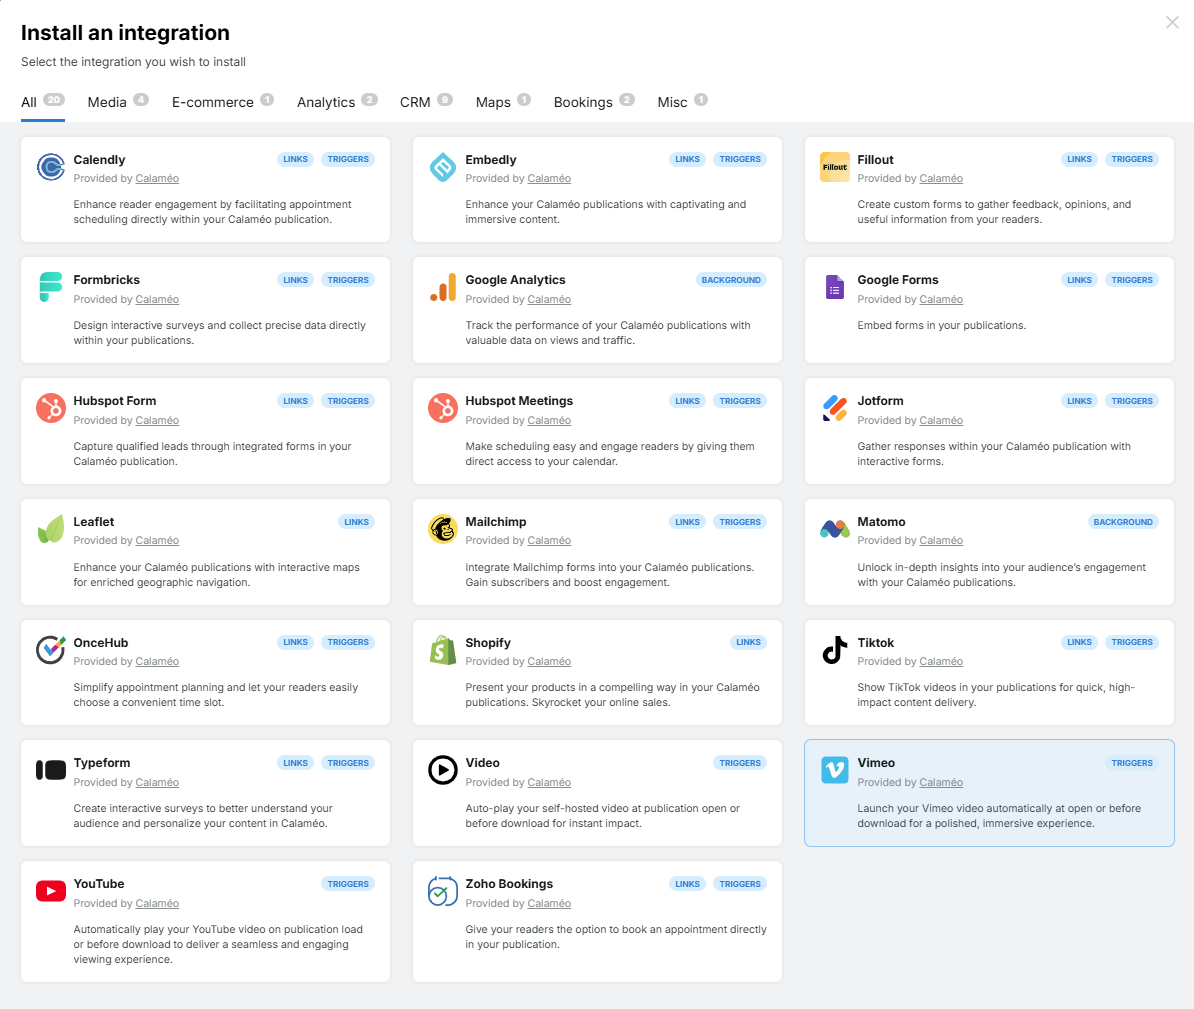This screenshot has height=1009, width=1194.
Task: Click the Tiktok logo icon
Action: (835, 650)
